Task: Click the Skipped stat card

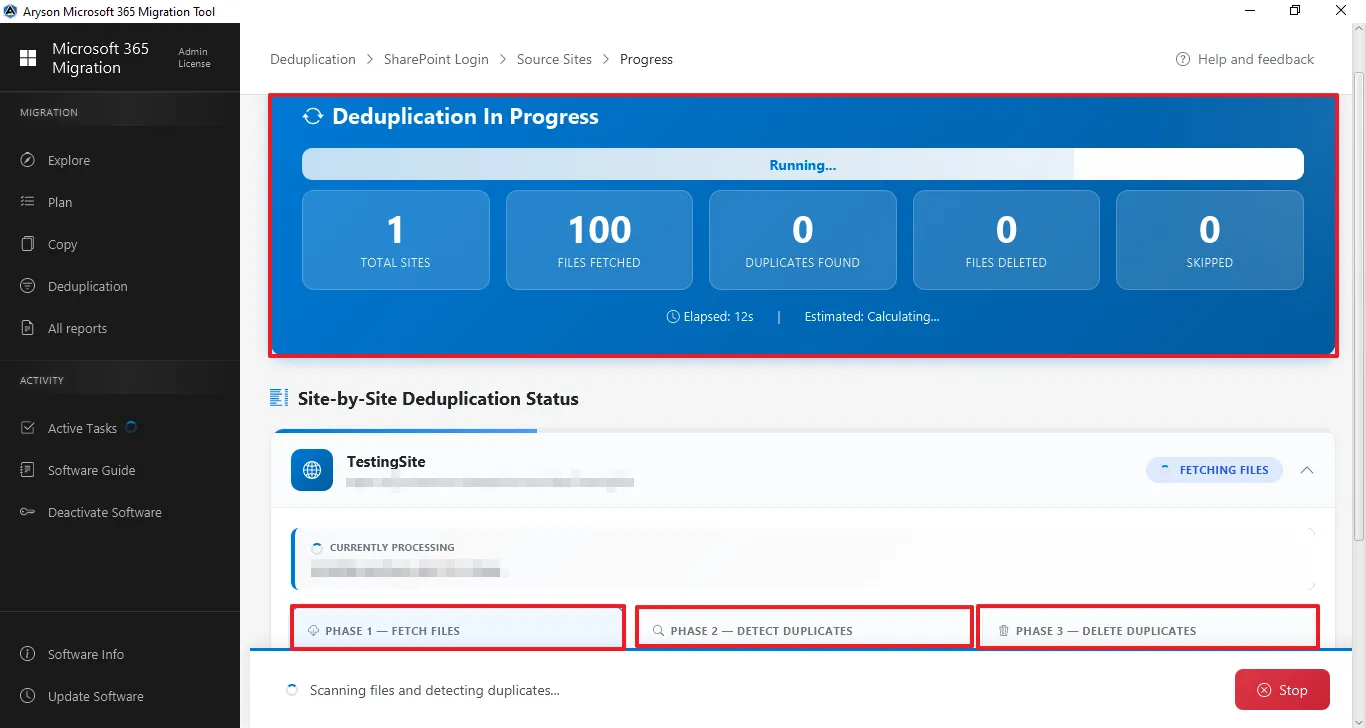Action: click(x=1210, y=240)
